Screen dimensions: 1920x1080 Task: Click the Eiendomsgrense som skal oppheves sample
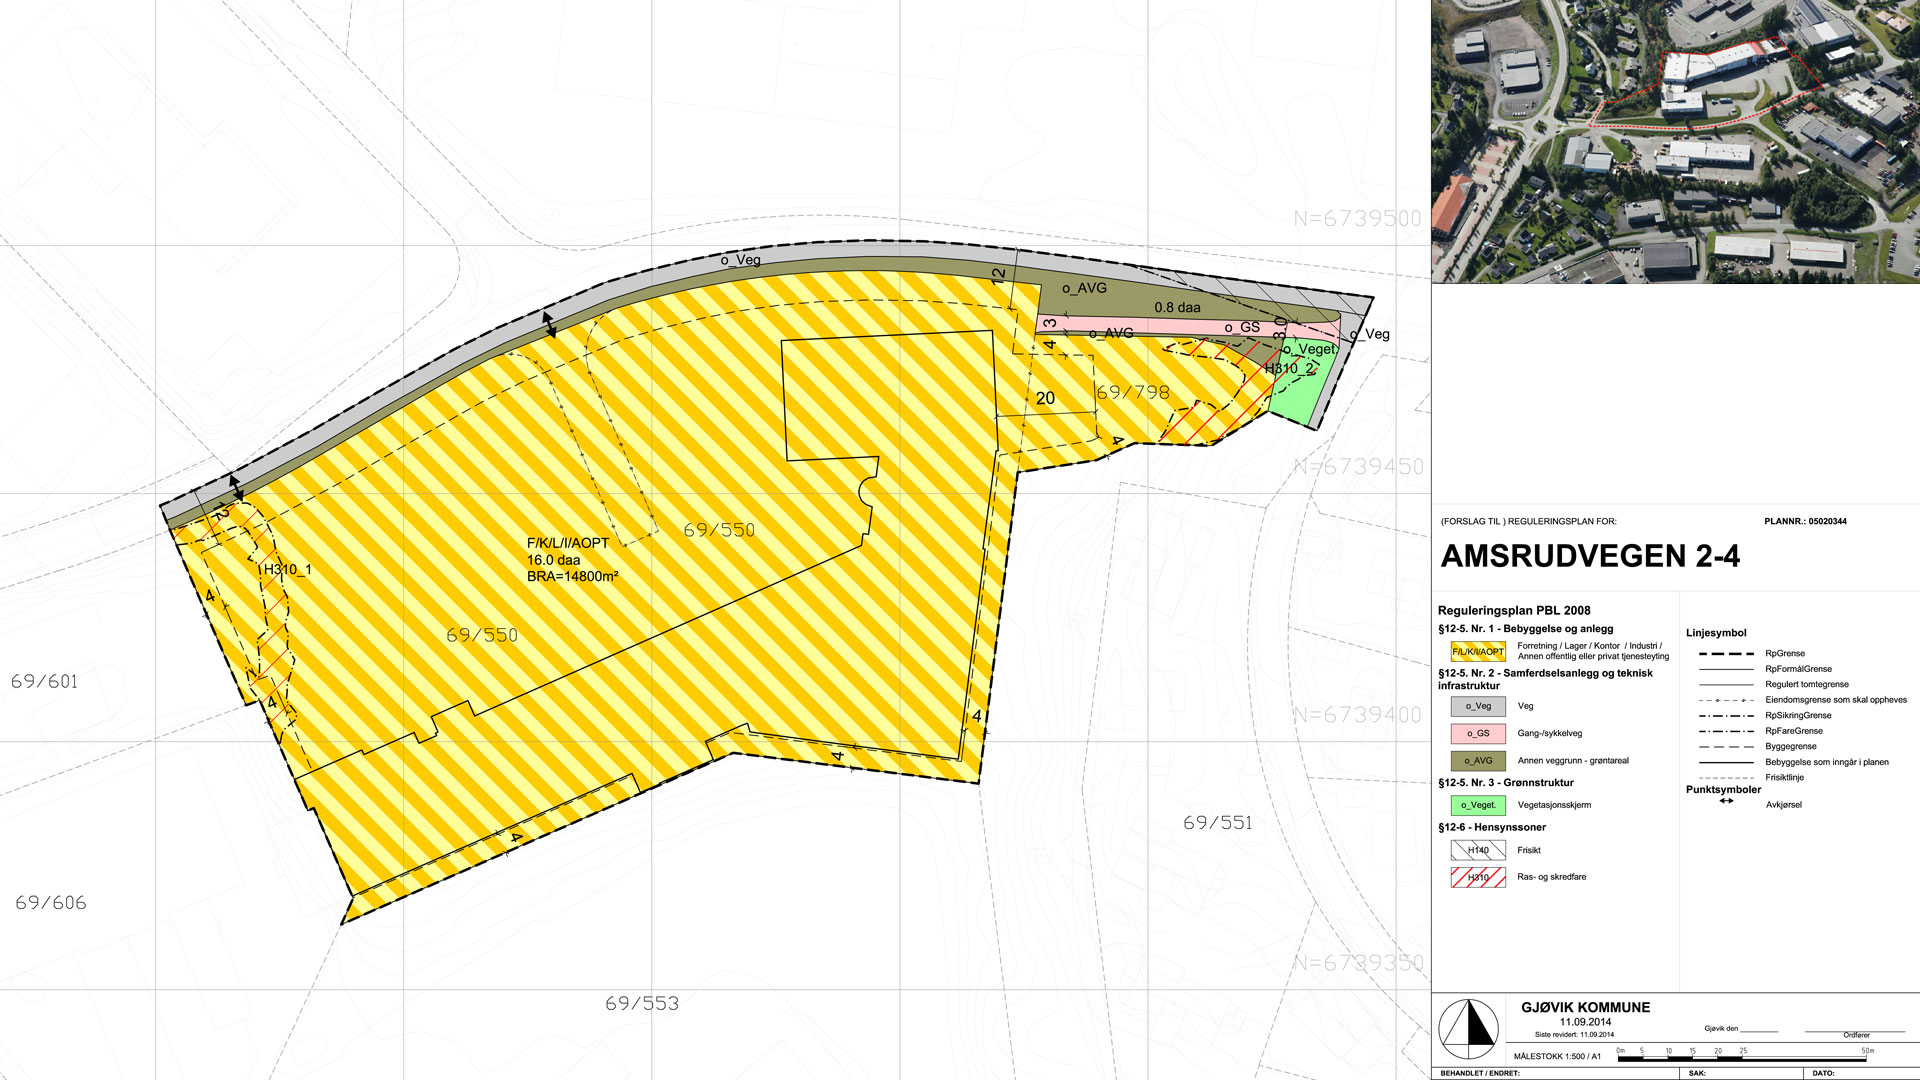point(1726,700)
